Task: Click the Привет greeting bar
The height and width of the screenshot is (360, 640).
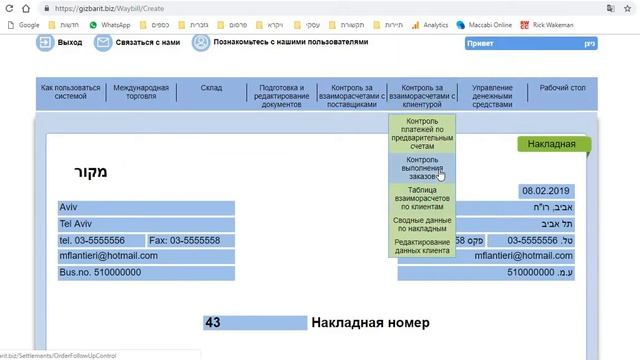Action: tap(531, 43)
